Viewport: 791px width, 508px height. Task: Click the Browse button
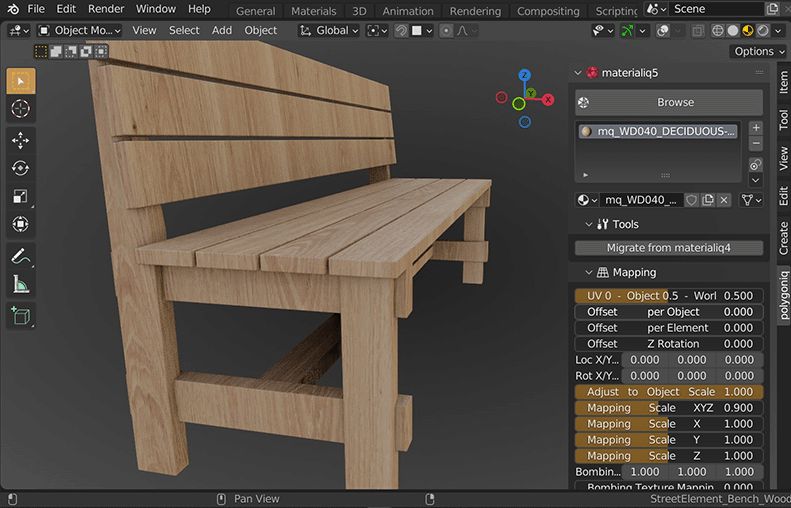[669, 102]
